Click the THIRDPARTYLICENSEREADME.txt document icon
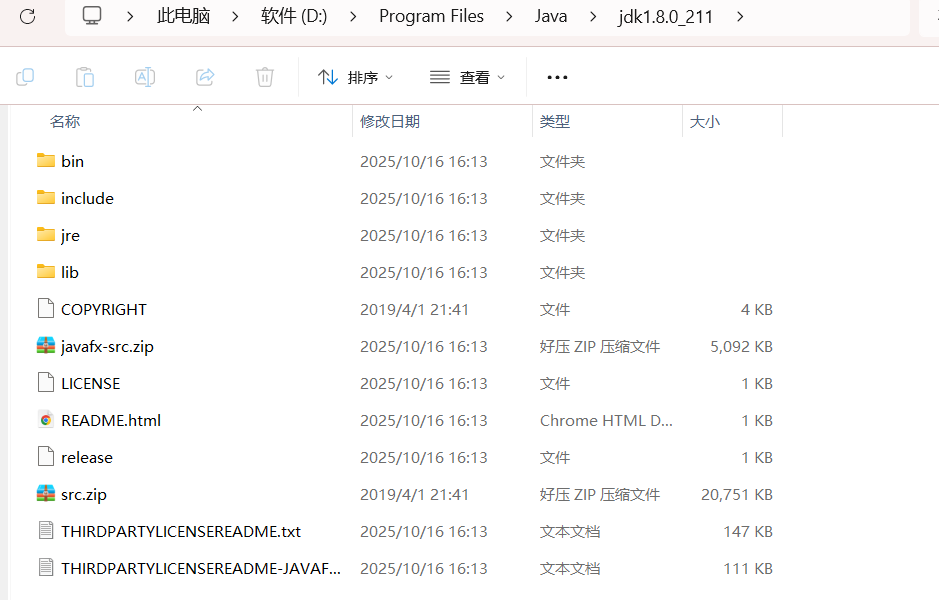Image resolution: width=939 pixels, height=600 pixels. 46,531
